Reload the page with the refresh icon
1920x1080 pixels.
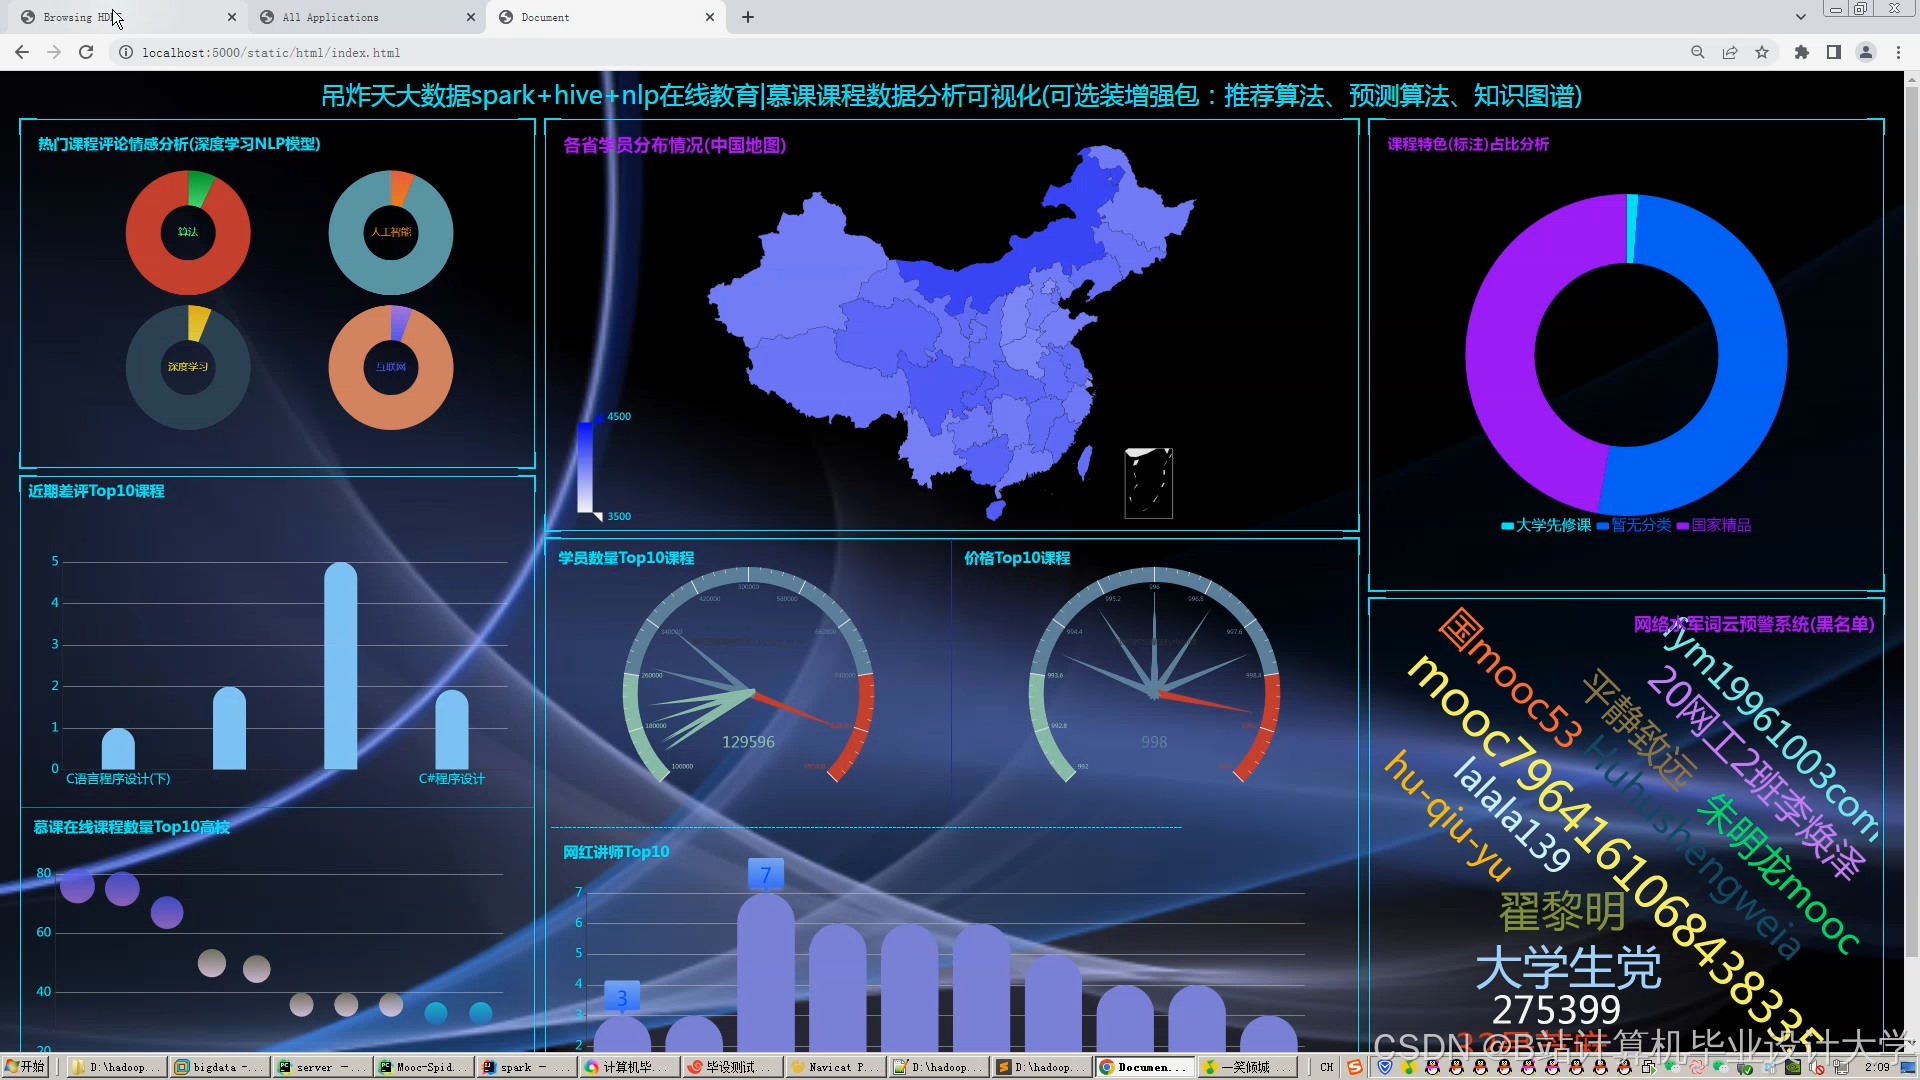pyautogui.click(x=86, y=52)
